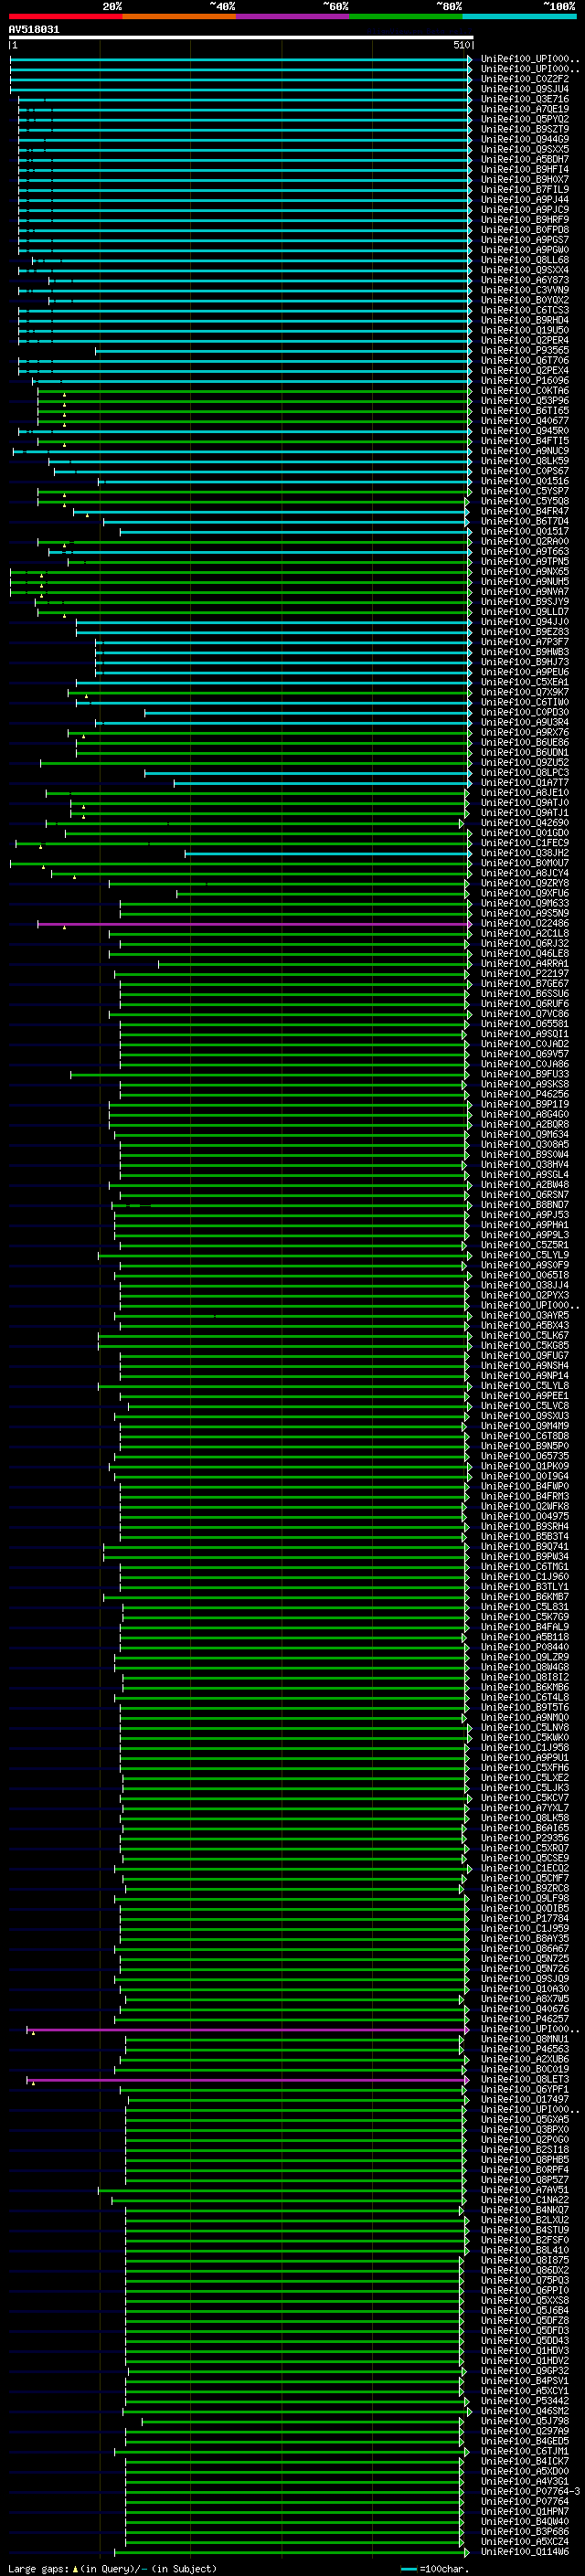Select the AV518031 query label
The width and height of the screenshot is (585, 2576).
pos(34,30)
